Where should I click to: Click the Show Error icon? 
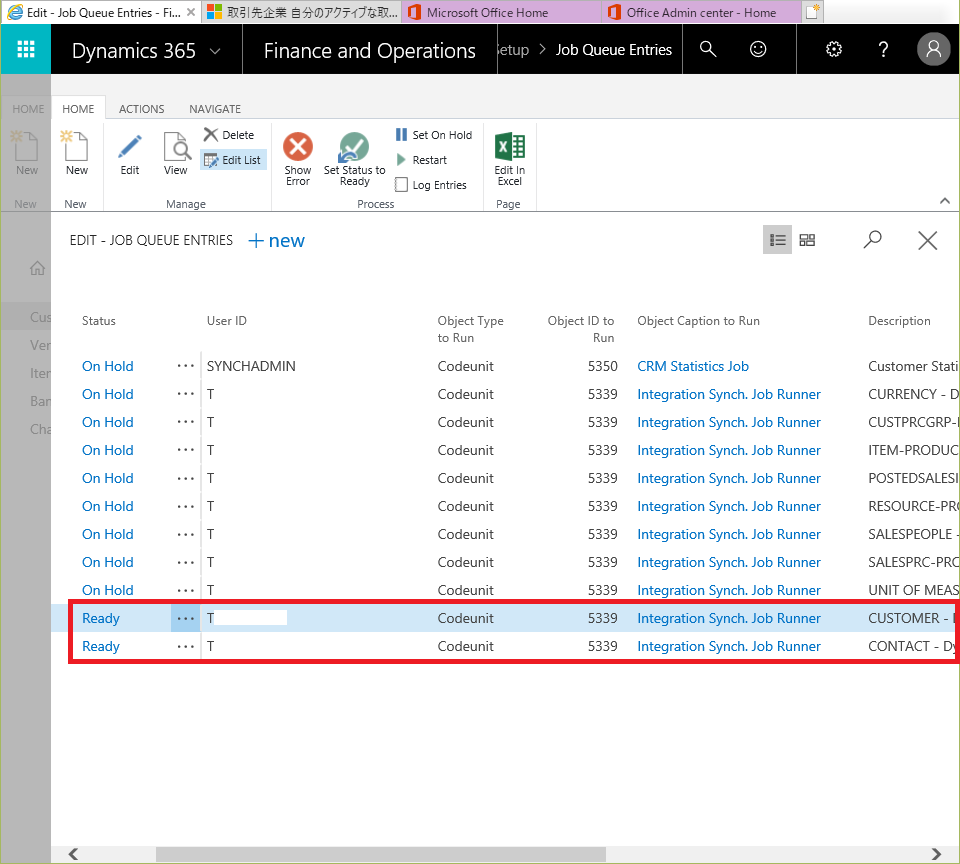298,159
